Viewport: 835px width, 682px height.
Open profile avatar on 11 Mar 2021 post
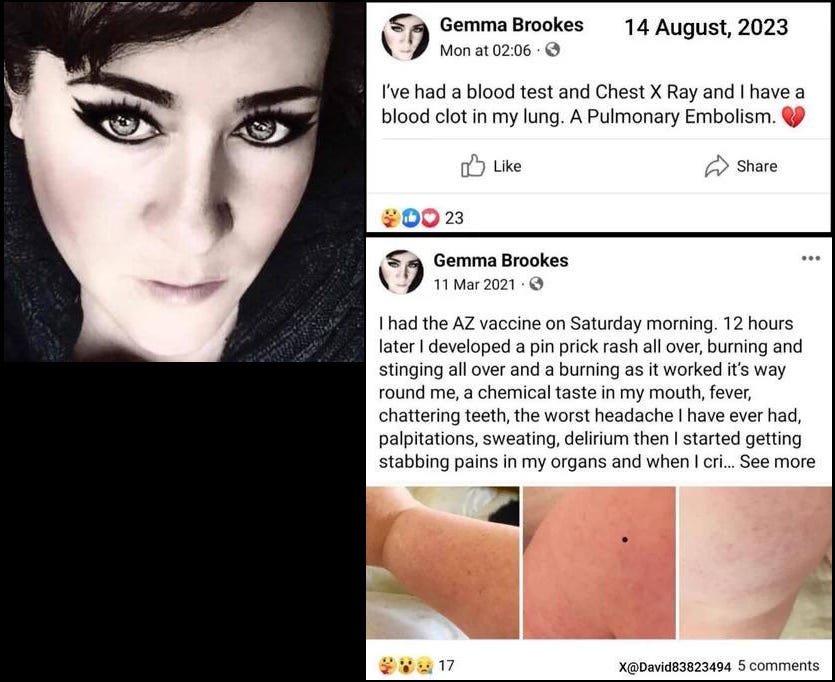pyautogui.click(x=401, y=272)
